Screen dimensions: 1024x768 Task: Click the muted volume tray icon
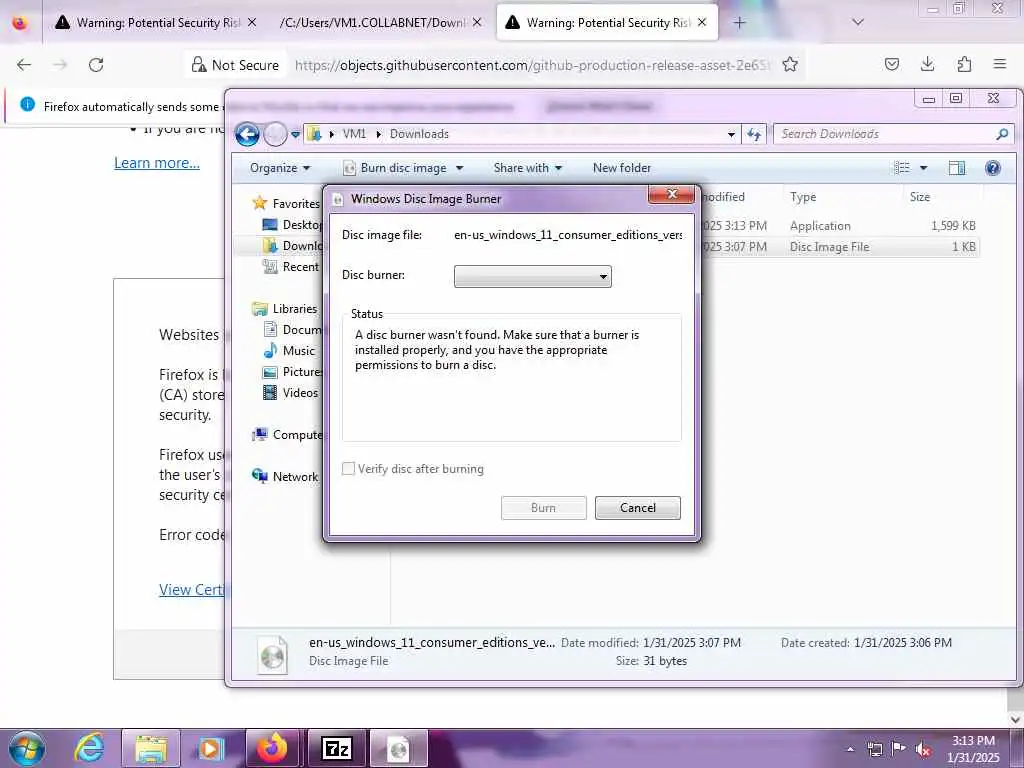[923, 749]
